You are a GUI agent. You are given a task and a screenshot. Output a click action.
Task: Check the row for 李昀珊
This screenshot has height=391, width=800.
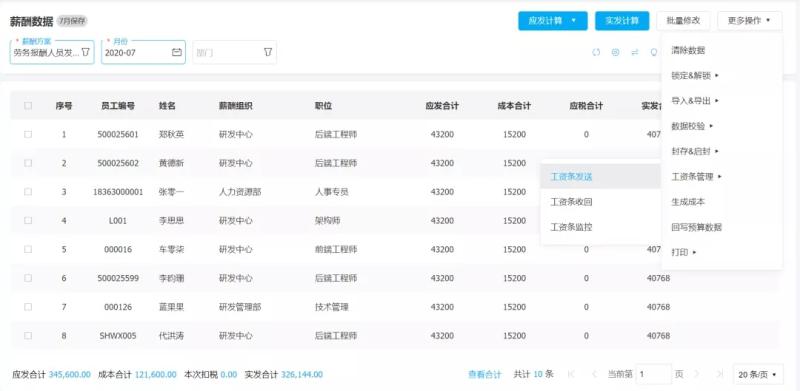pyautogui.click(x=28, y=278)
